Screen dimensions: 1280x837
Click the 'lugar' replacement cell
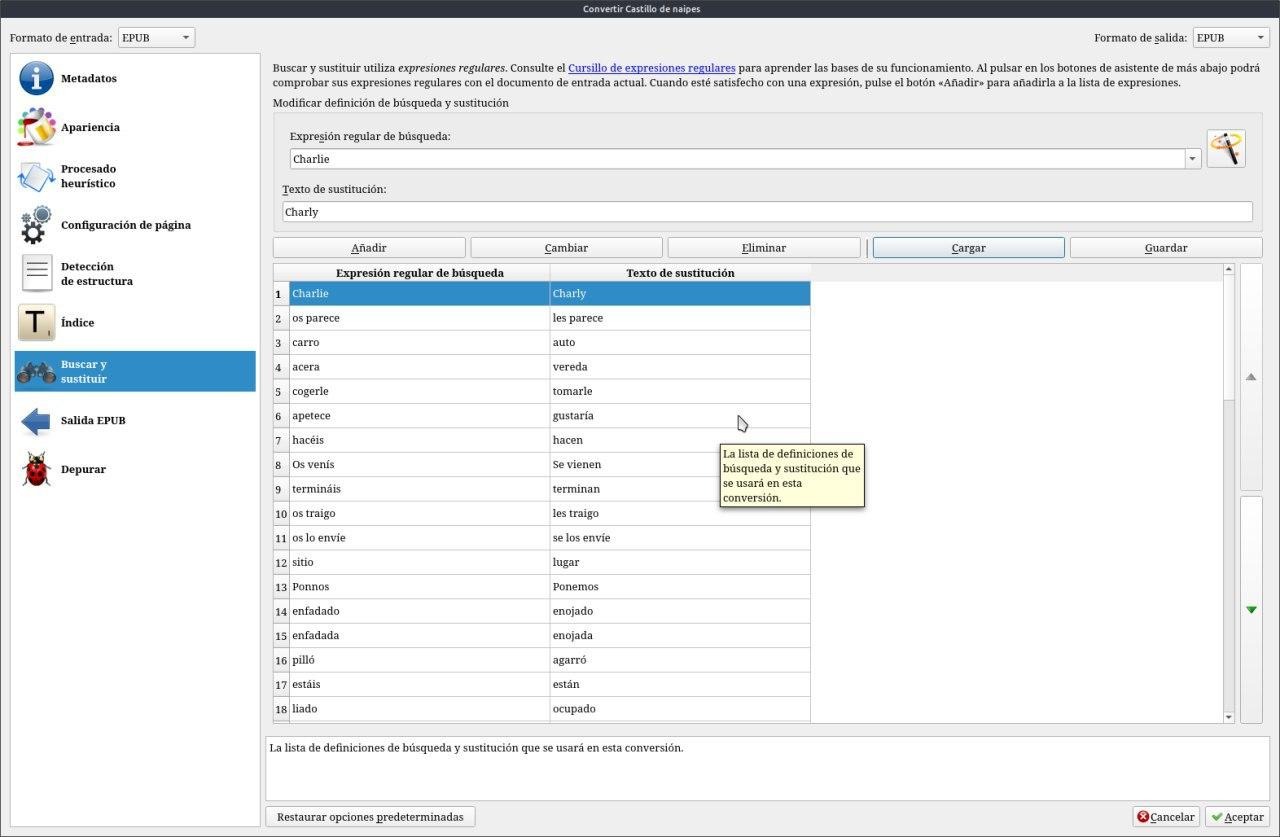680,563
